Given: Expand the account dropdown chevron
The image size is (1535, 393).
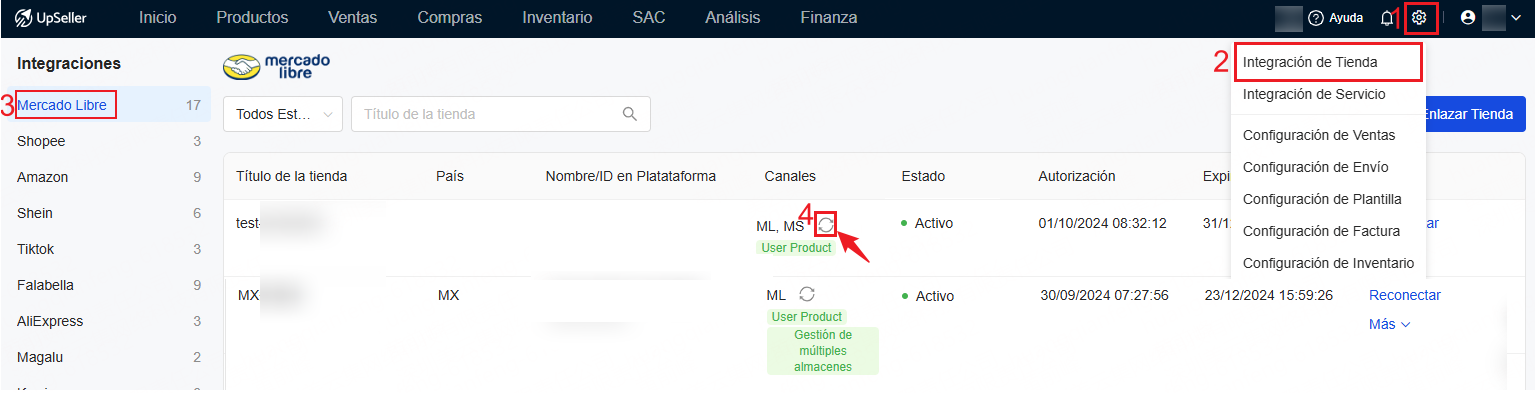Looking at the screenshot, I should 1515,18.
